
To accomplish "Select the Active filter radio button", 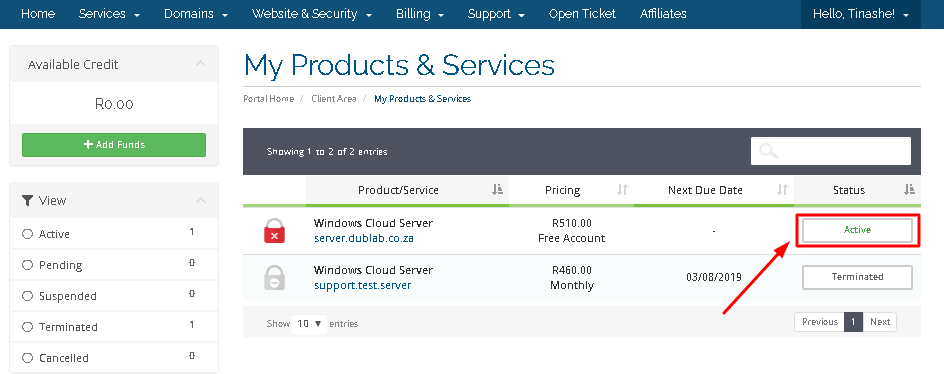I will 27,234.
